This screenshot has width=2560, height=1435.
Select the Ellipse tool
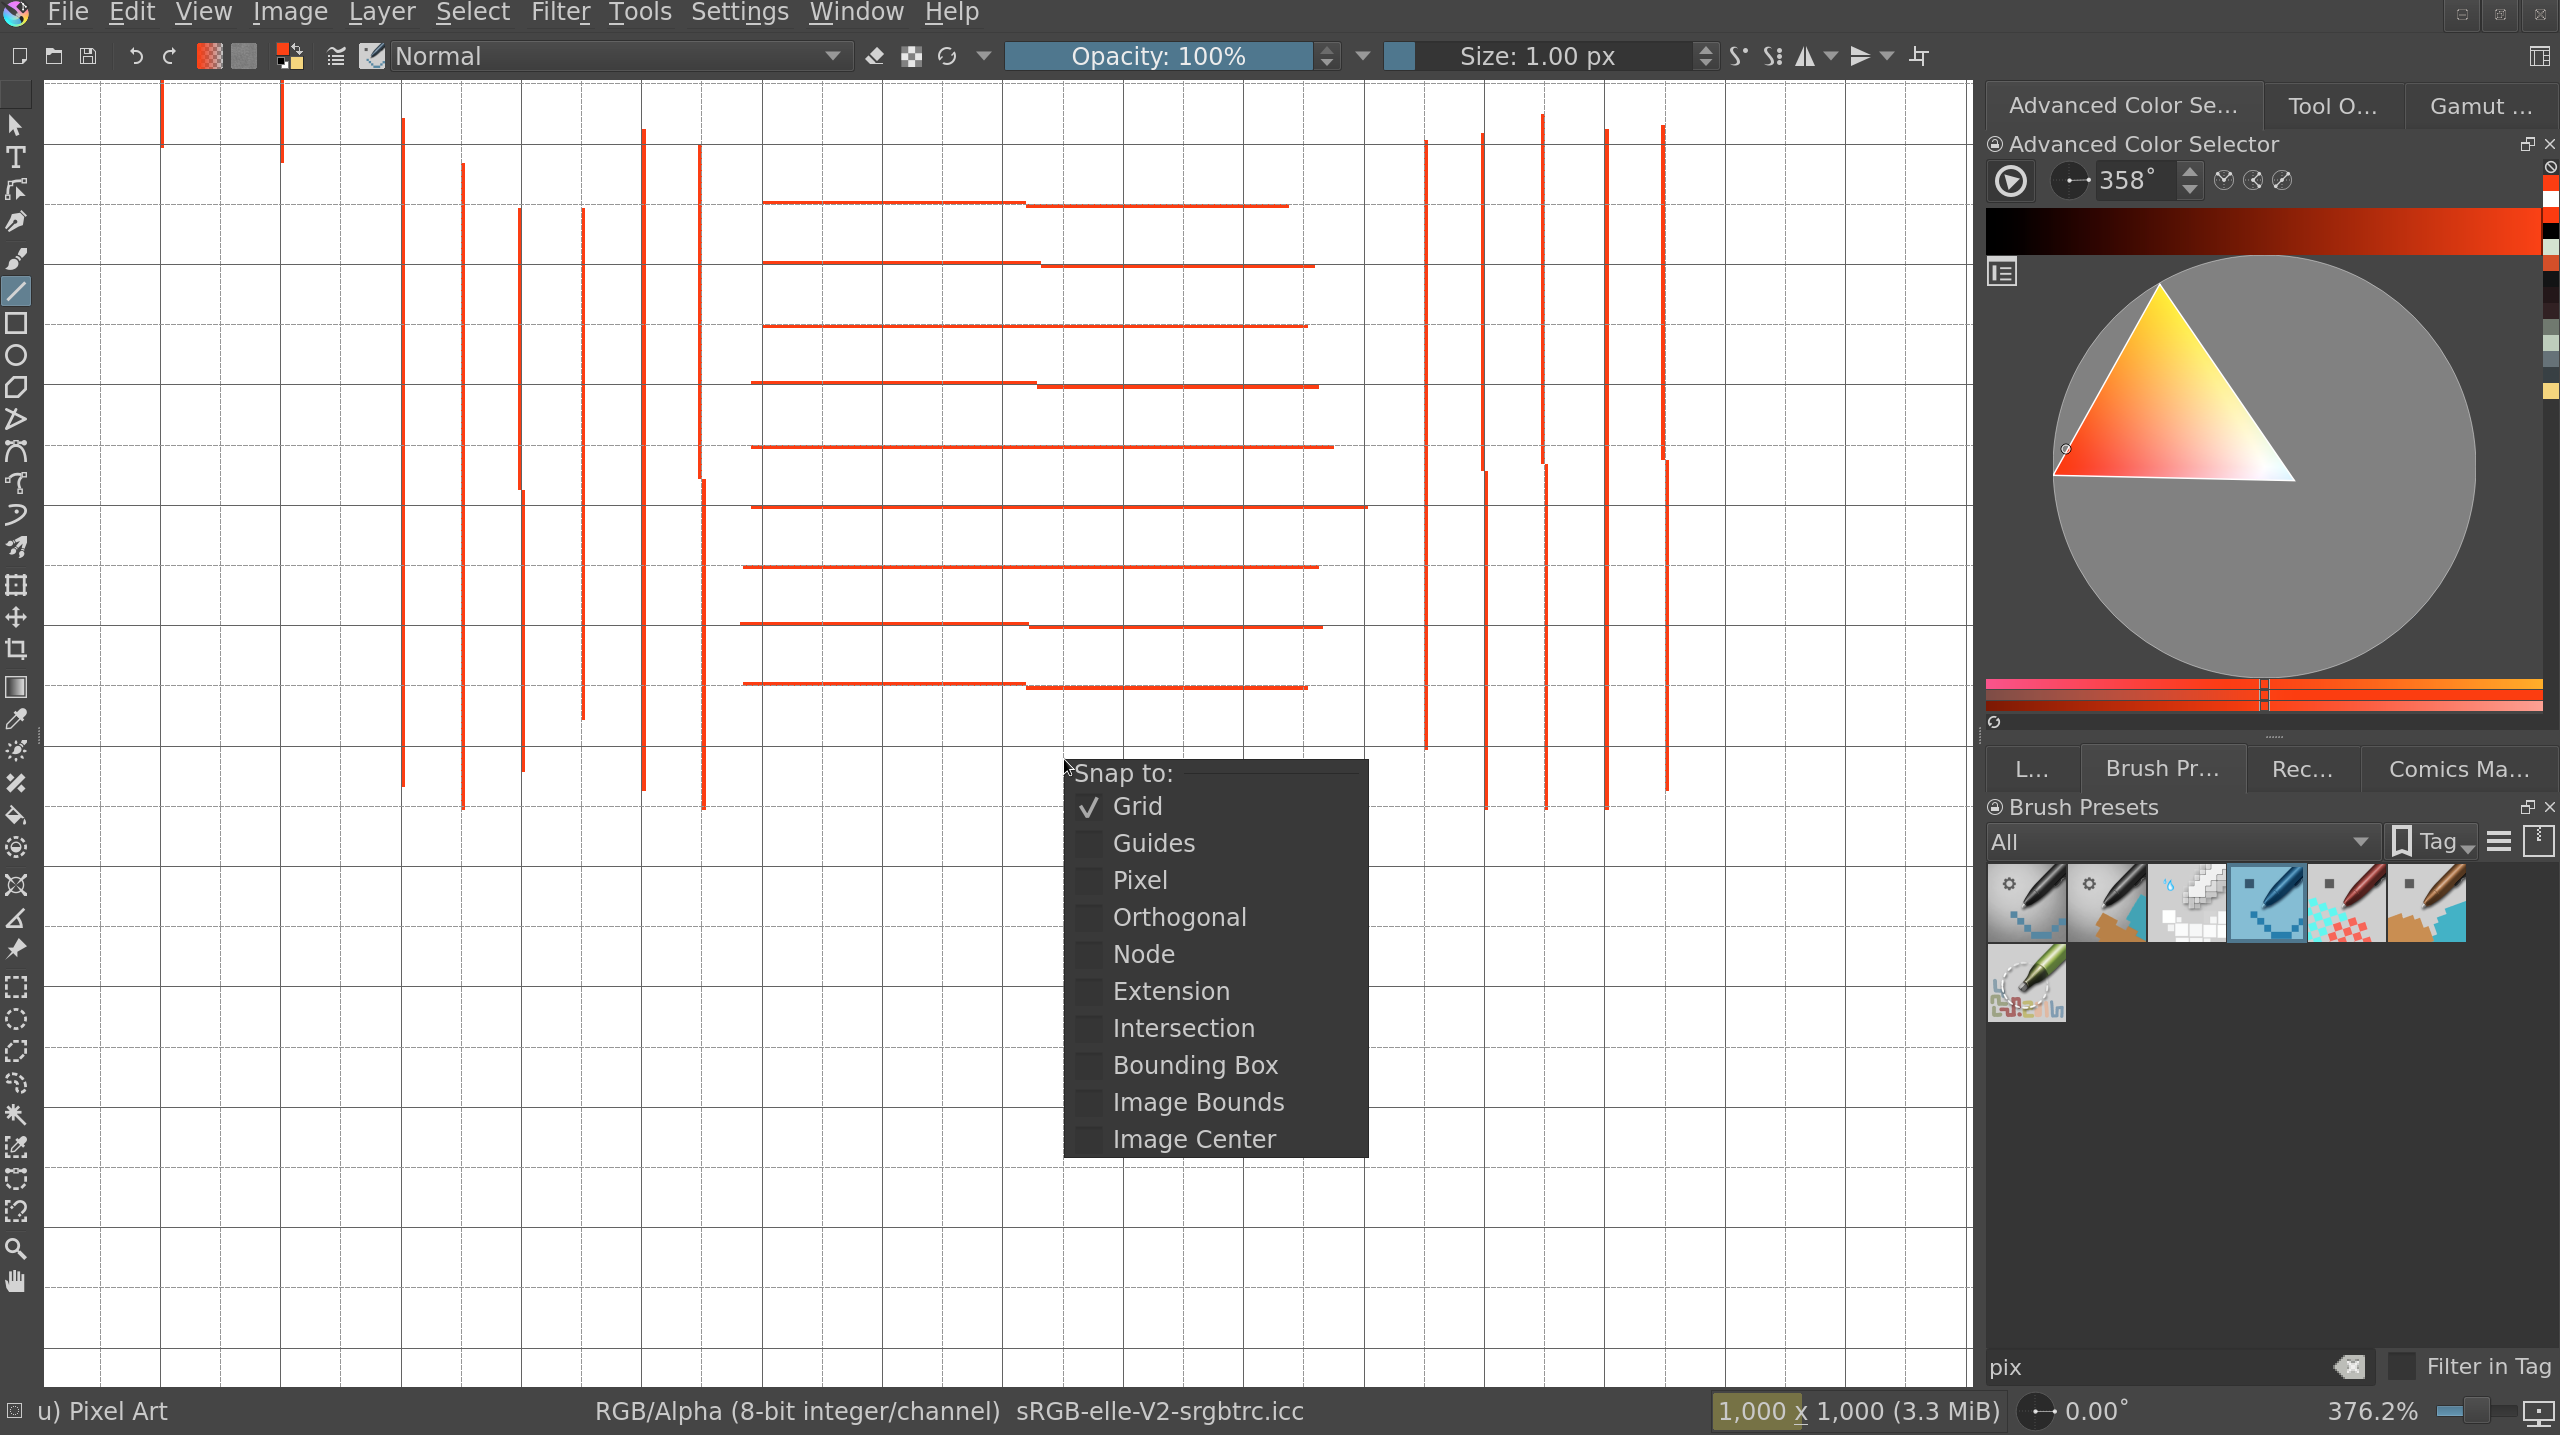coord(16,356)
